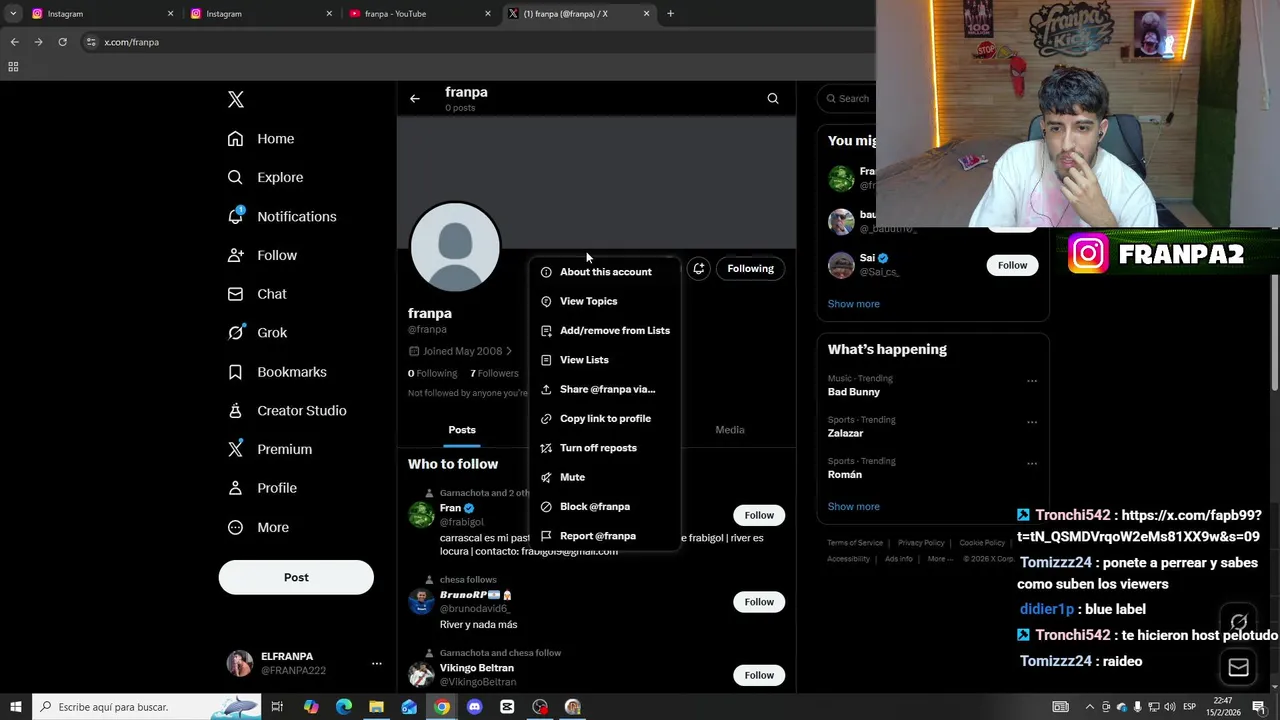Image resolution: width=1280 pixels, height=720 pixels.
Task: Open Explore in the sidebar
Action: pos(265,177)
